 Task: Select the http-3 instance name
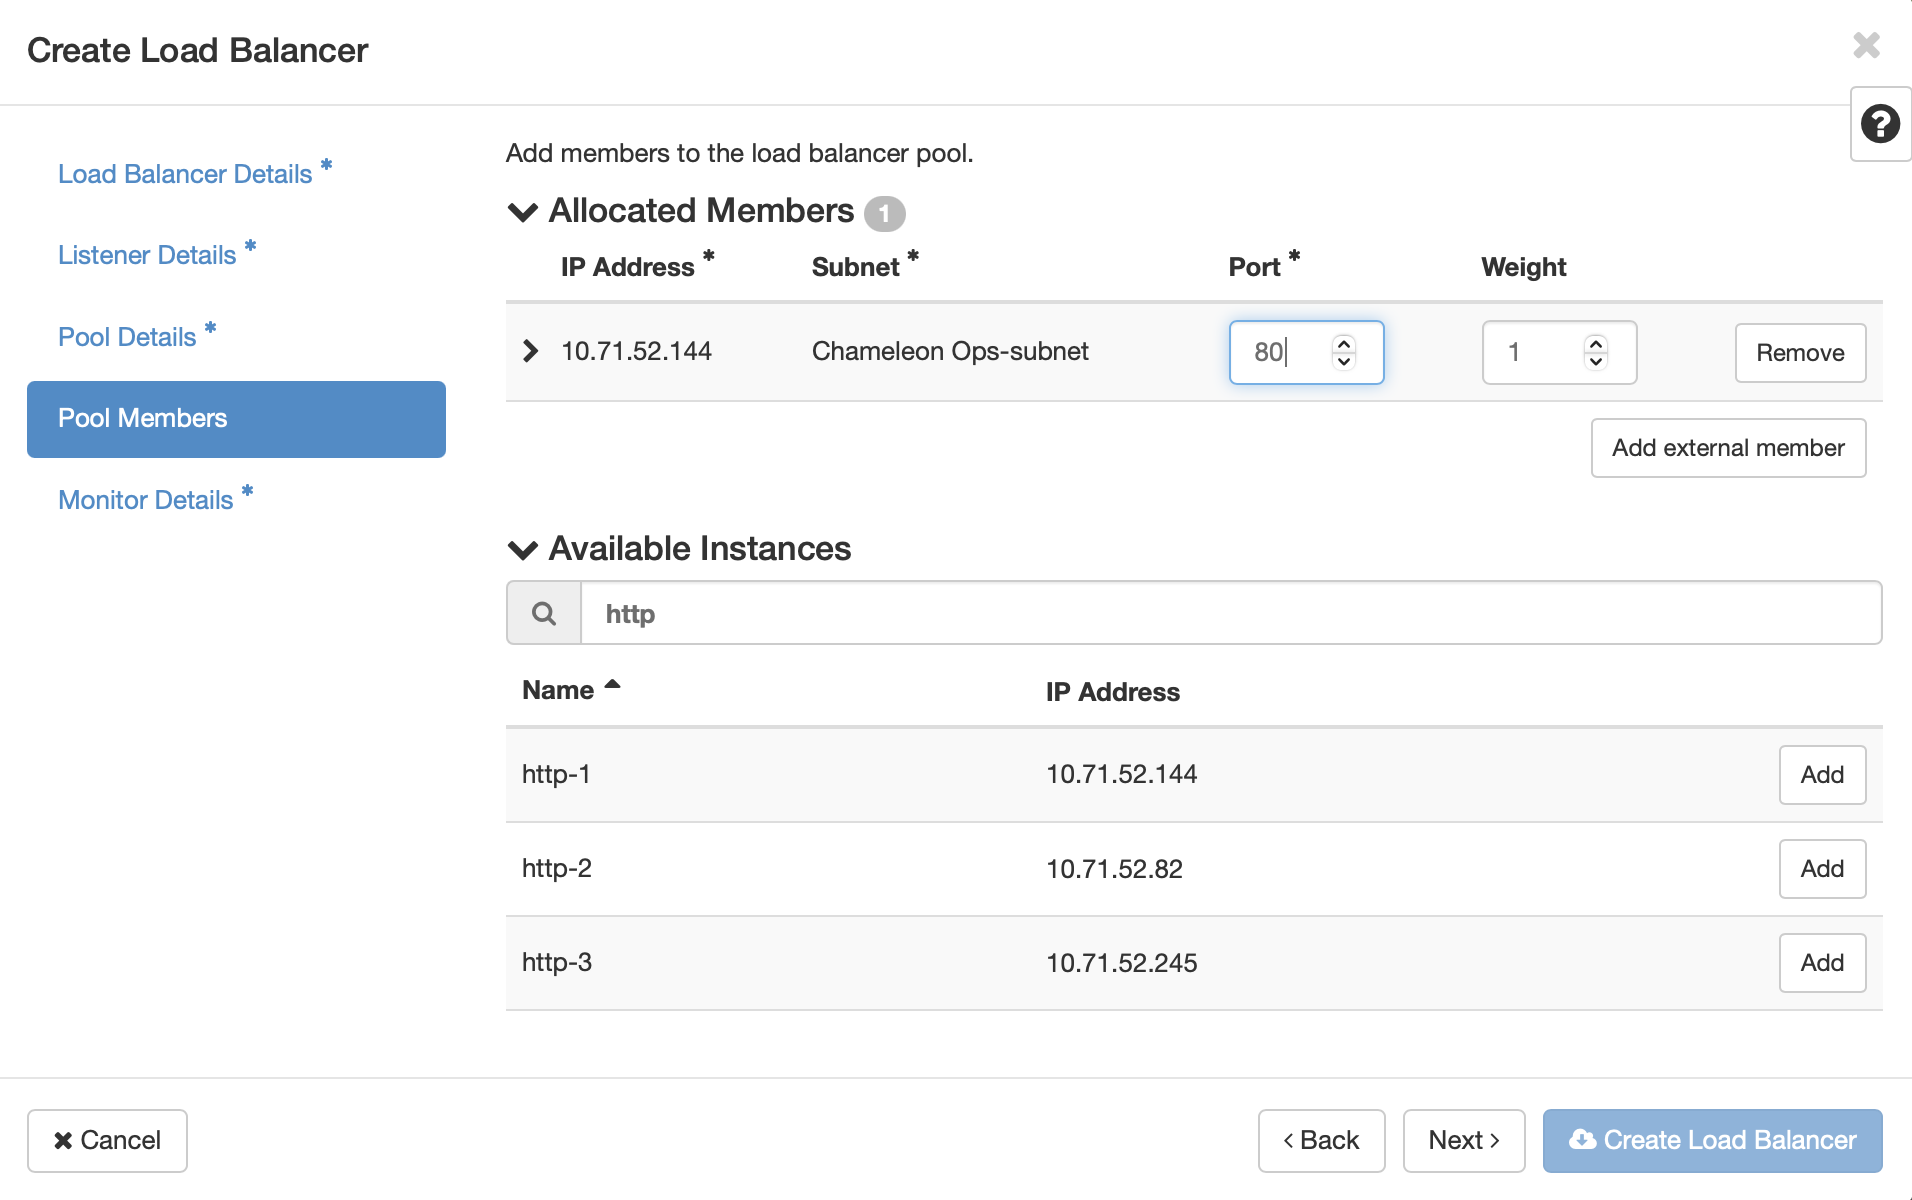click(557, 962)
